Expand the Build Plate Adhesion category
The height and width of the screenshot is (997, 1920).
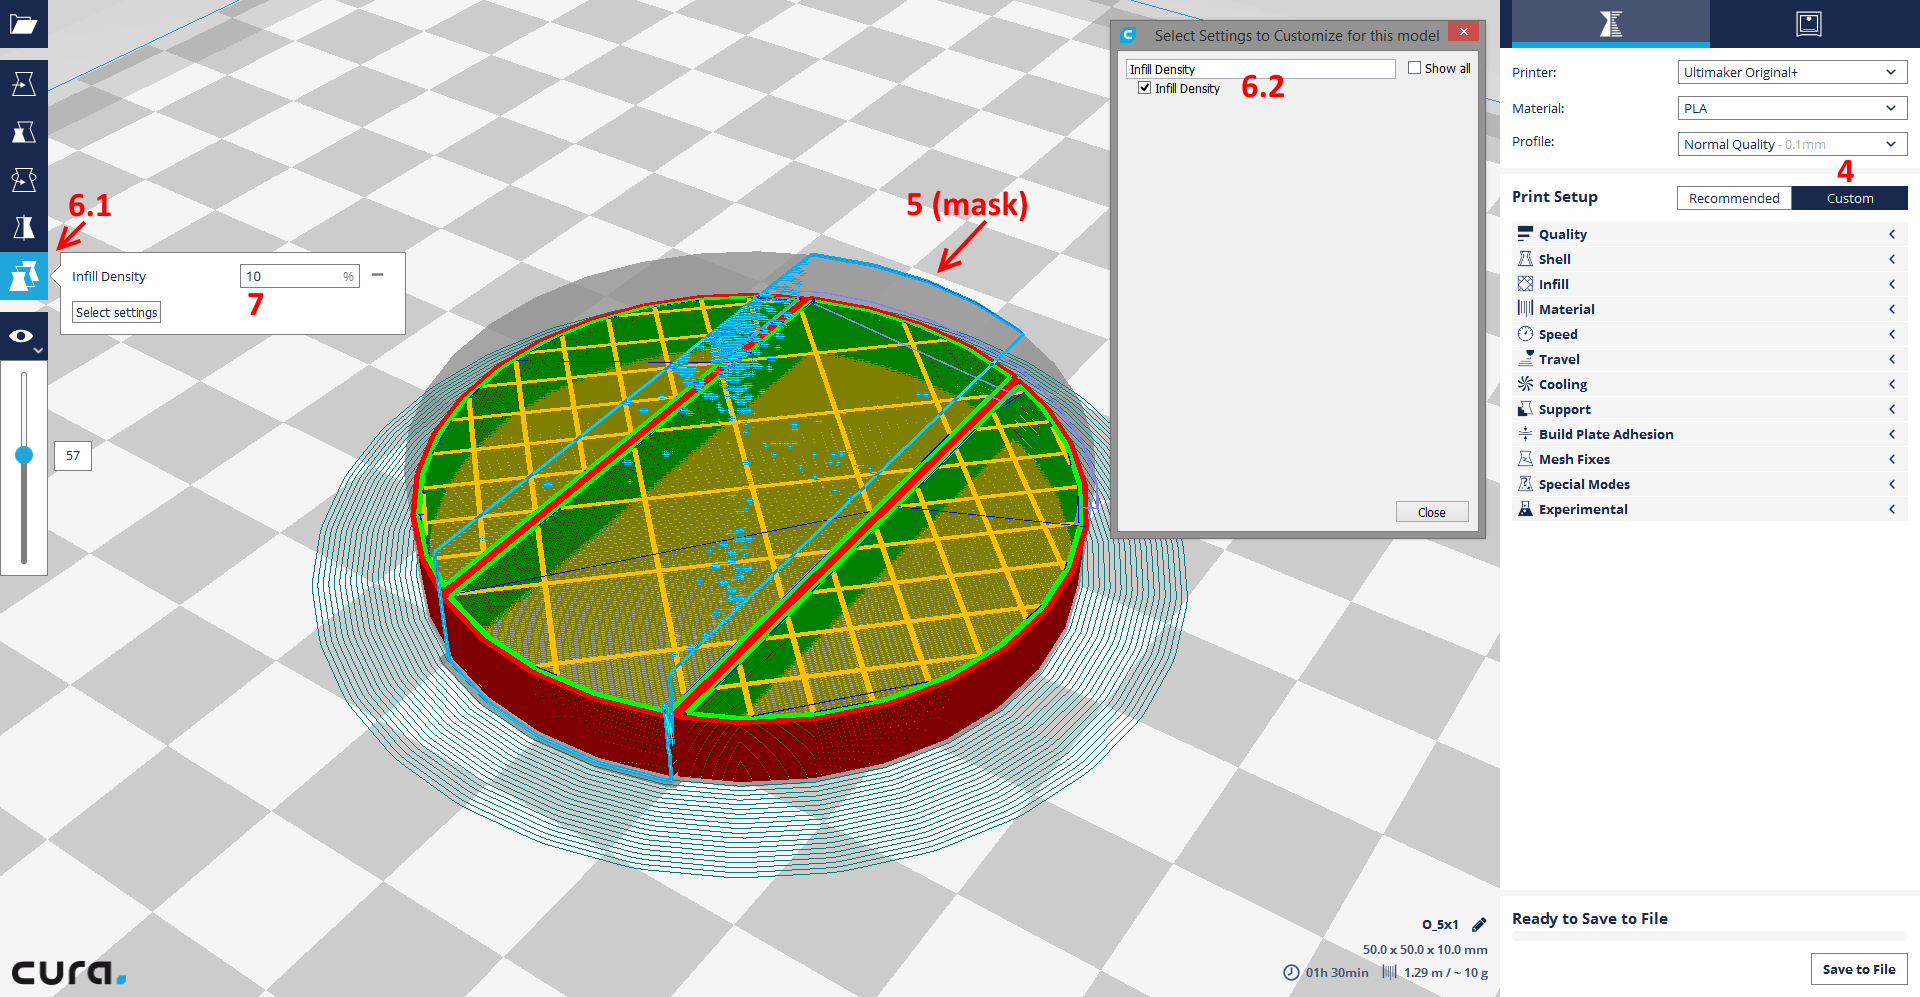click(1710, 434)
